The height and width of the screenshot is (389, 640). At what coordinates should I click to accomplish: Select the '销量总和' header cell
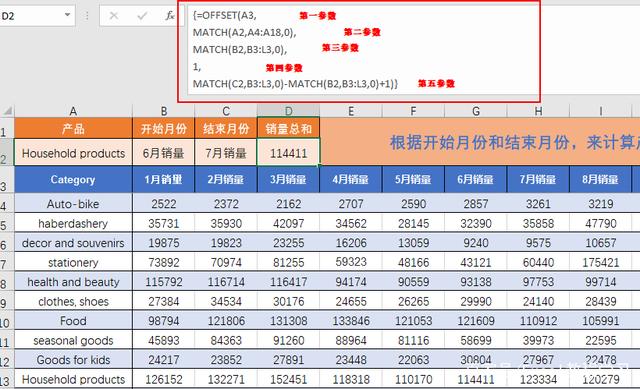(x=288, y=128)
